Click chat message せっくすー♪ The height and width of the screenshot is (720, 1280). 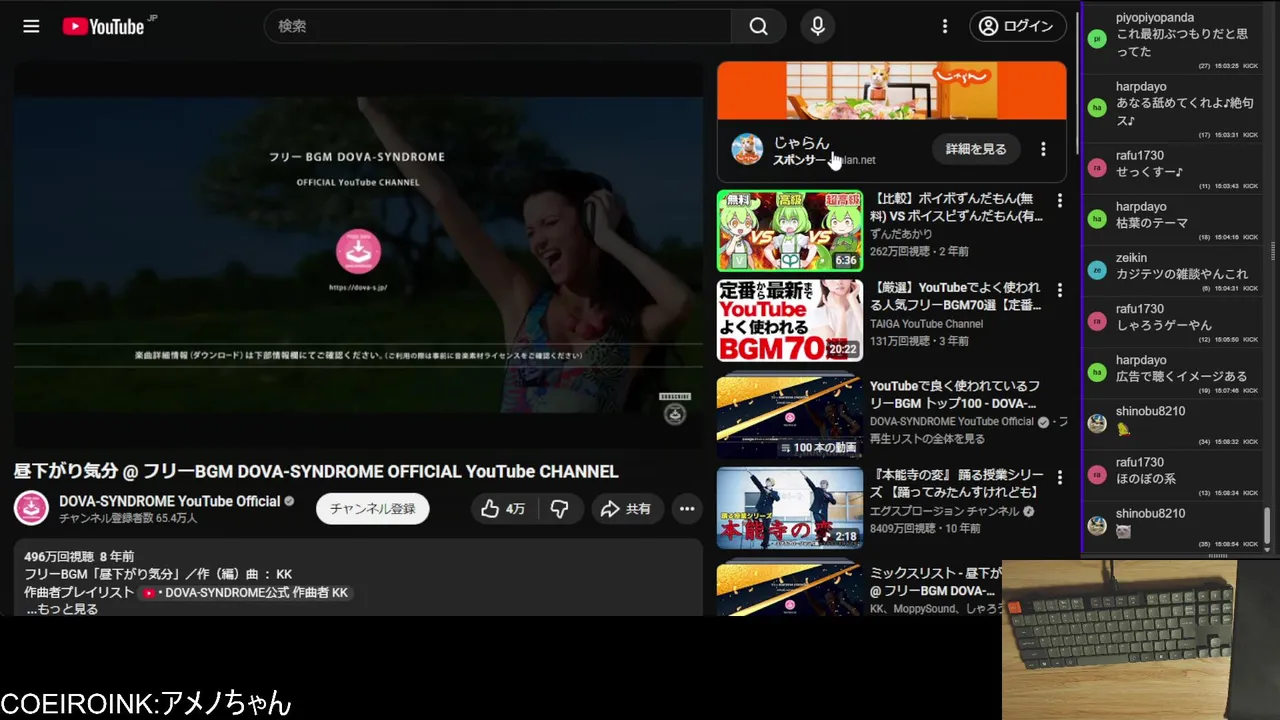pos(1150,172)
